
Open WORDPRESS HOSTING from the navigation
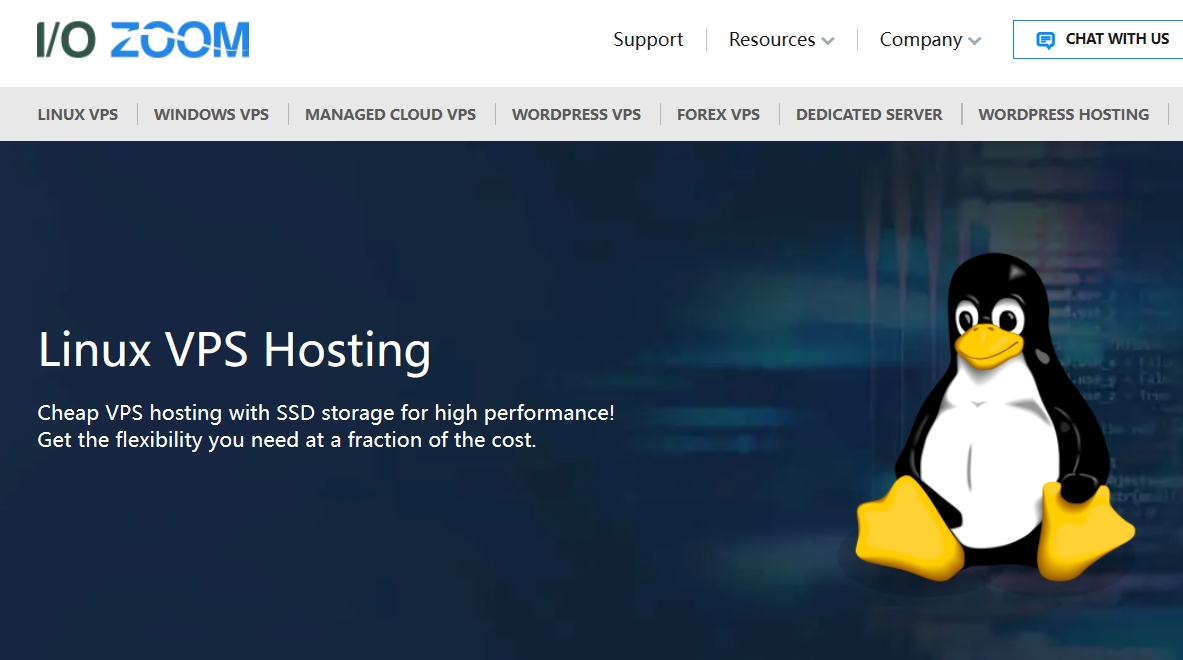[1063, 114]
